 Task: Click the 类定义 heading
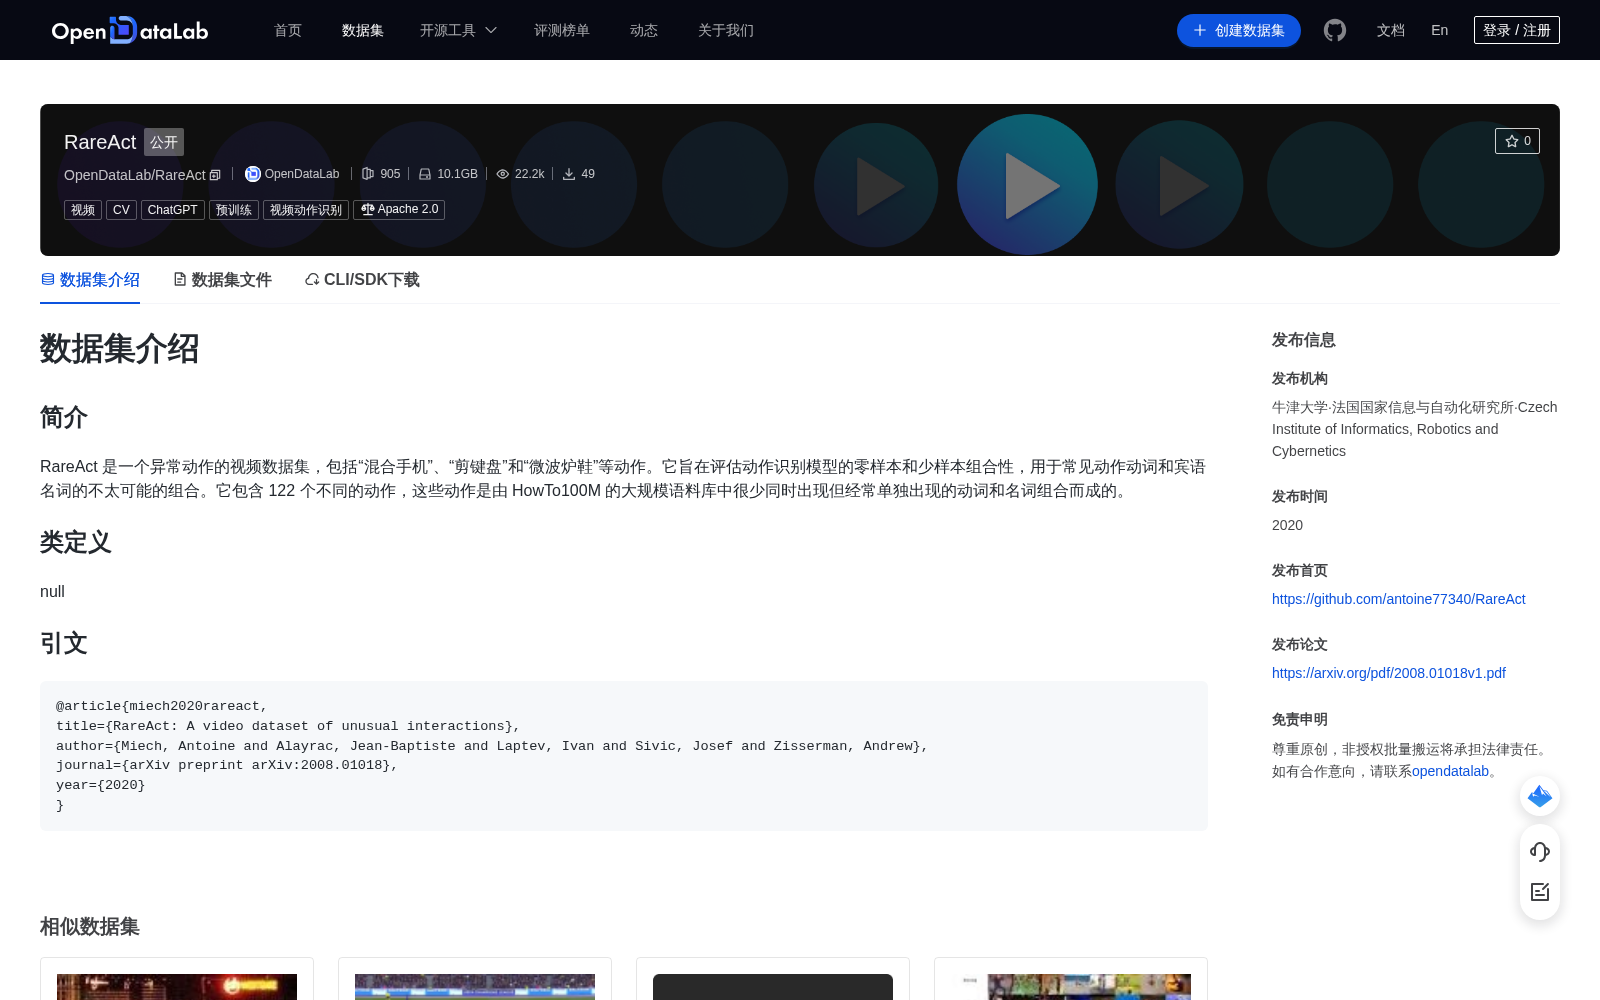tap(76, 542)
